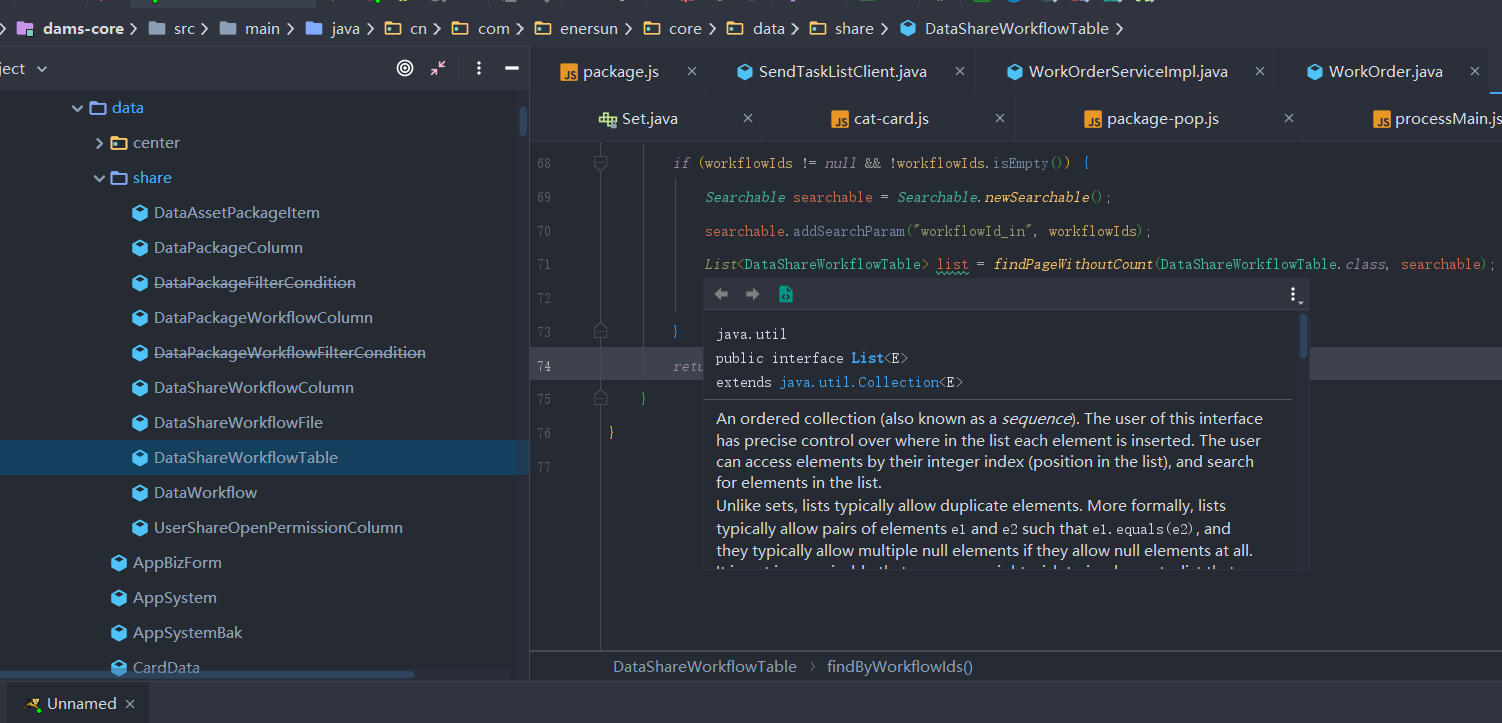This screenshot has height=723, width=1502.
Task: Select UserShareOpenPermissionColumn in tree
Action: pos(278,528)
